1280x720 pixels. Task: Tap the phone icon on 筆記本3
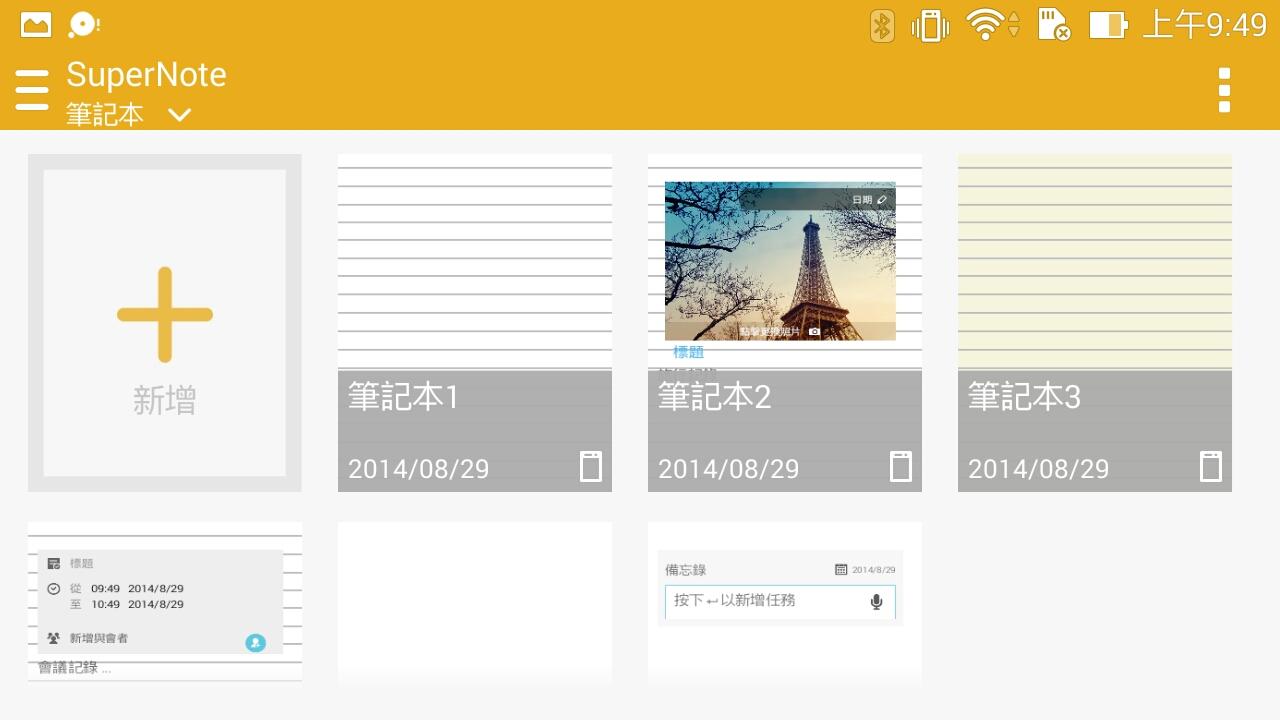coord(1211,466)
